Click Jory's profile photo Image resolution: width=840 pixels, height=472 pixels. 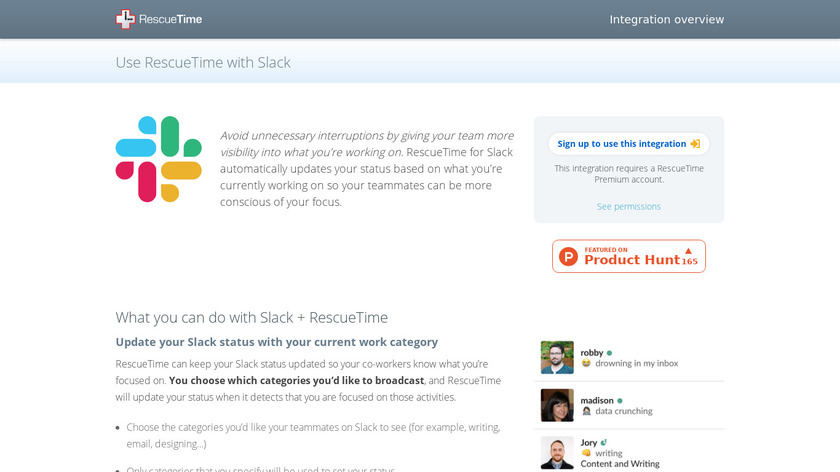(557, 452)
